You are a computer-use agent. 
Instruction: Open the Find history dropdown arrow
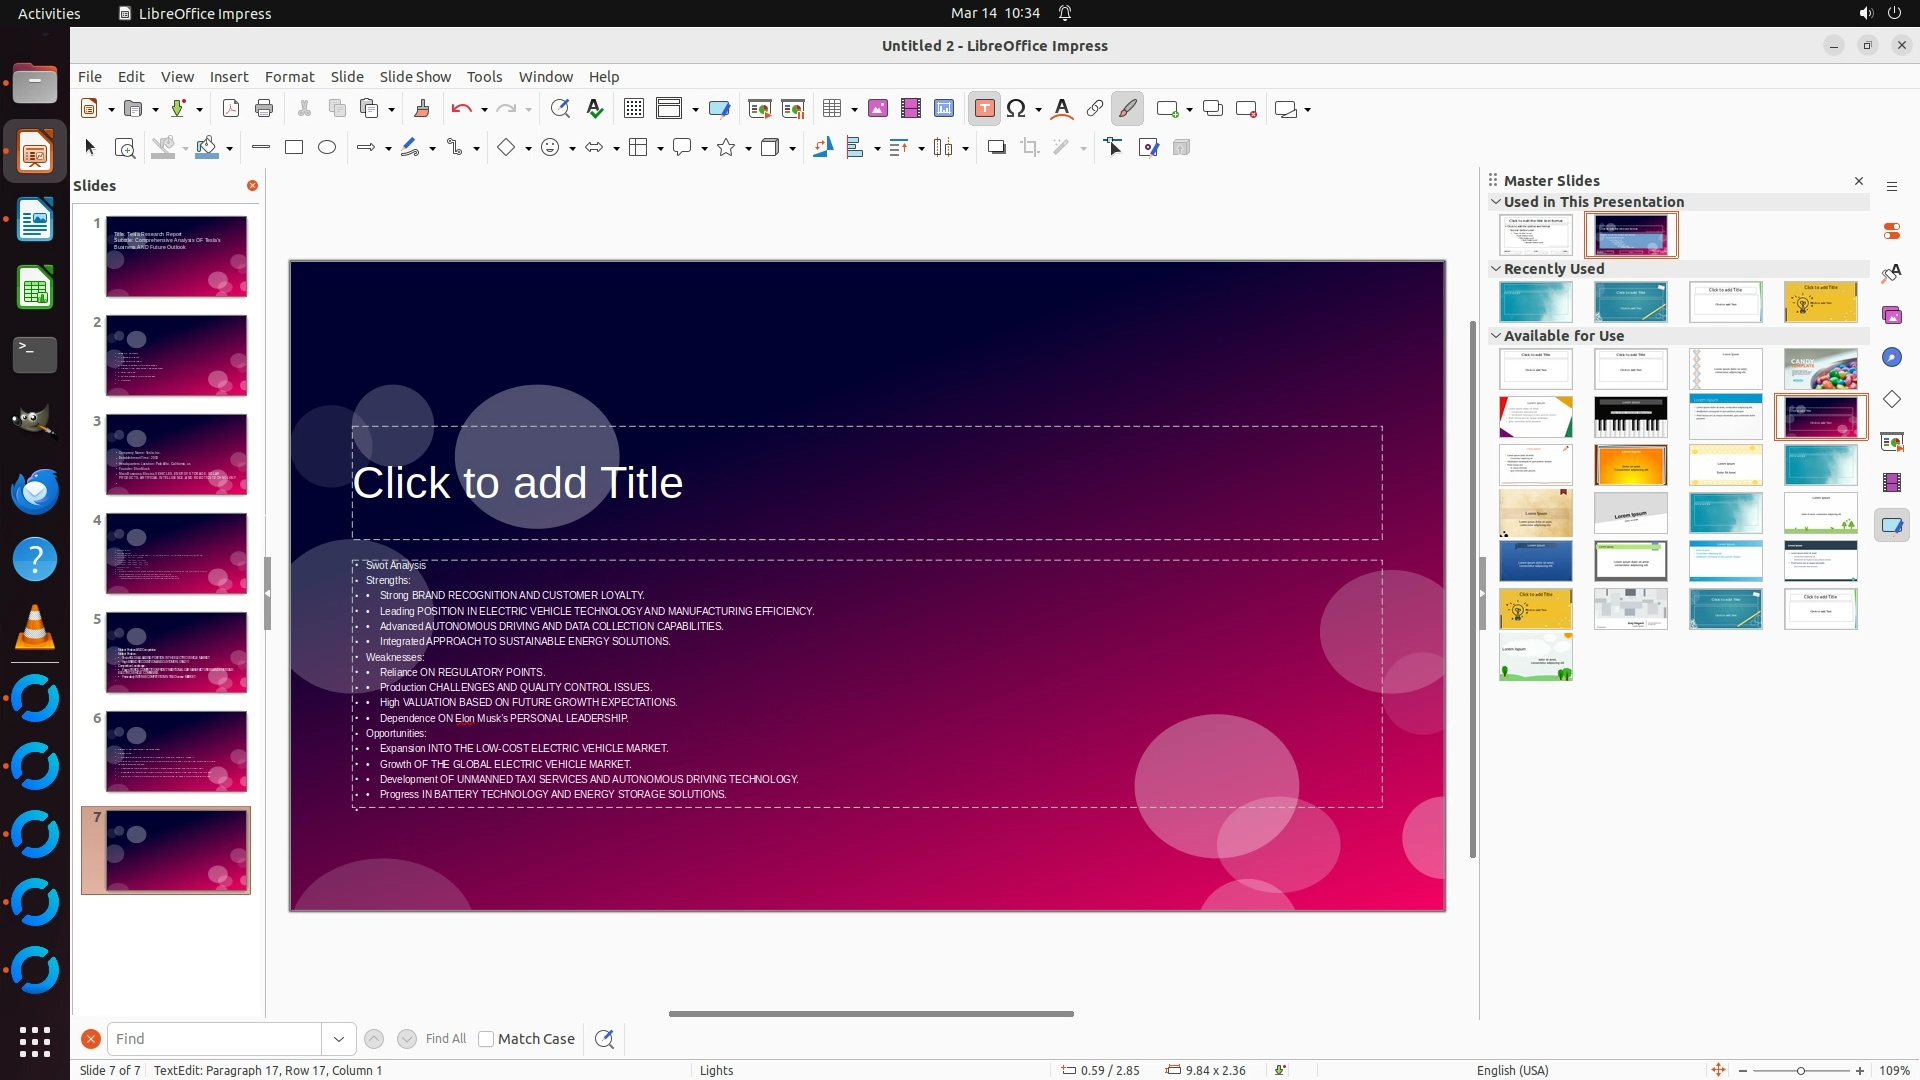[338, 1039]
